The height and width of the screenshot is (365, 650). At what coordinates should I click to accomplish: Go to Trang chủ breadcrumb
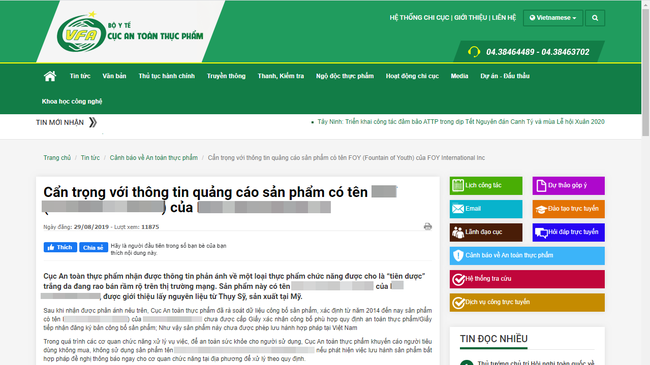(x=57, y=158)
